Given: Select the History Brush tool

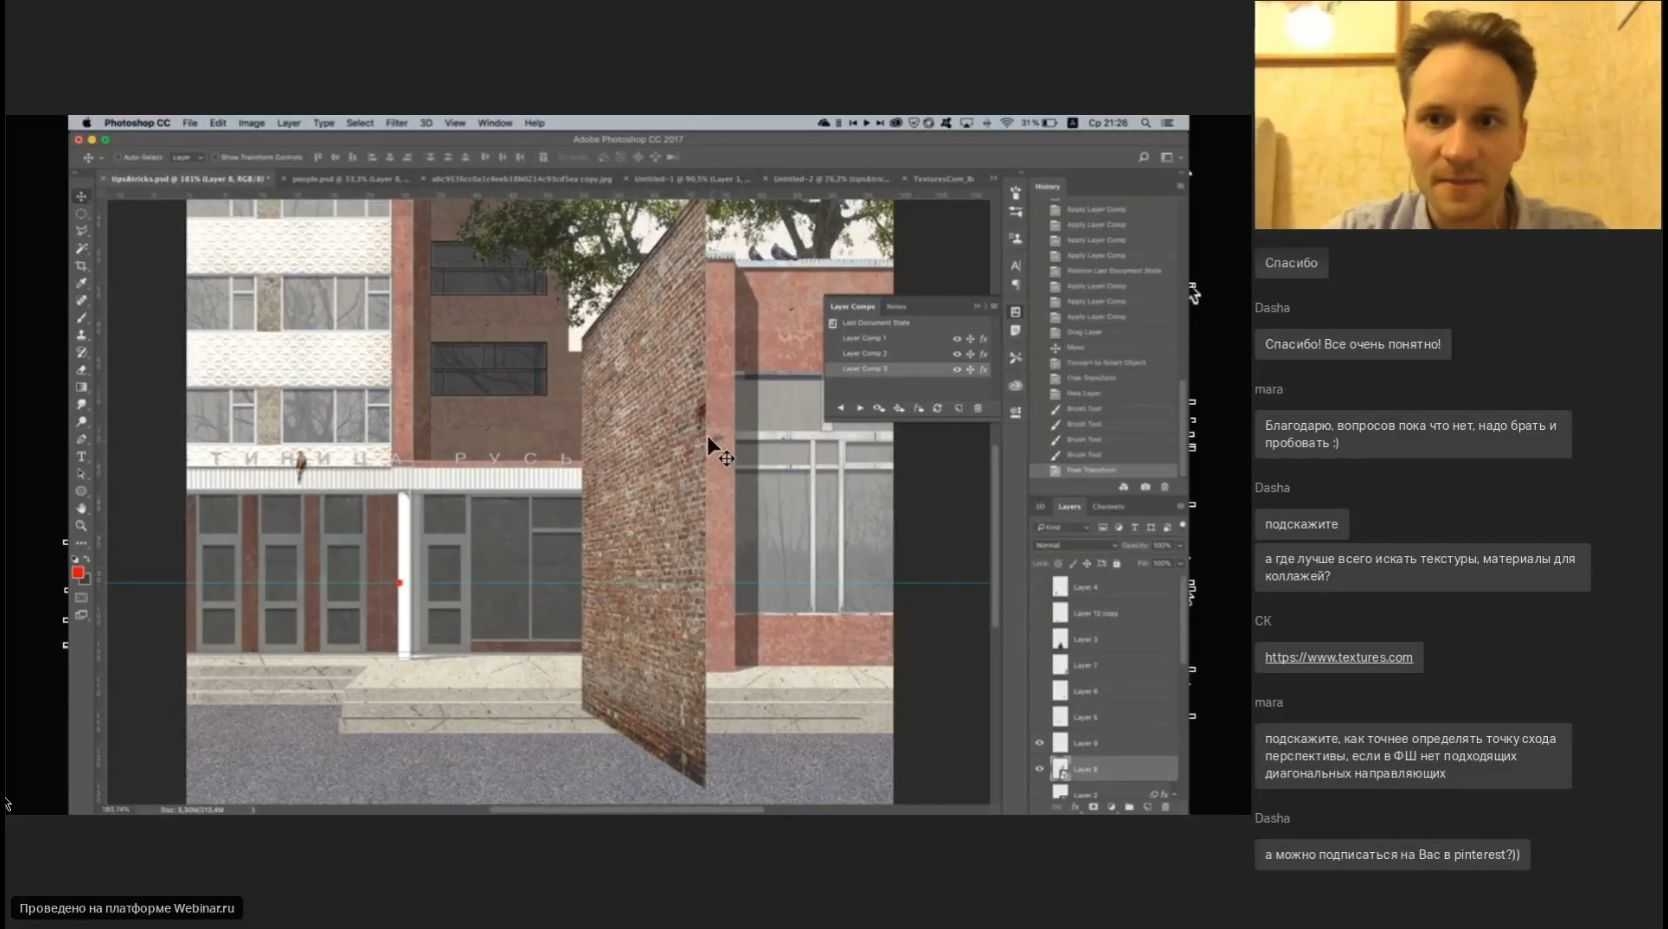Looking at the screenshot, I should (x=82, y=352).
